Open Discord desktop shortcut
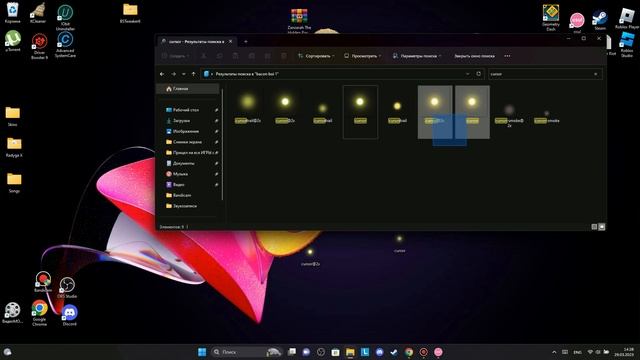The image size is (640, 360). coord(70,315)
